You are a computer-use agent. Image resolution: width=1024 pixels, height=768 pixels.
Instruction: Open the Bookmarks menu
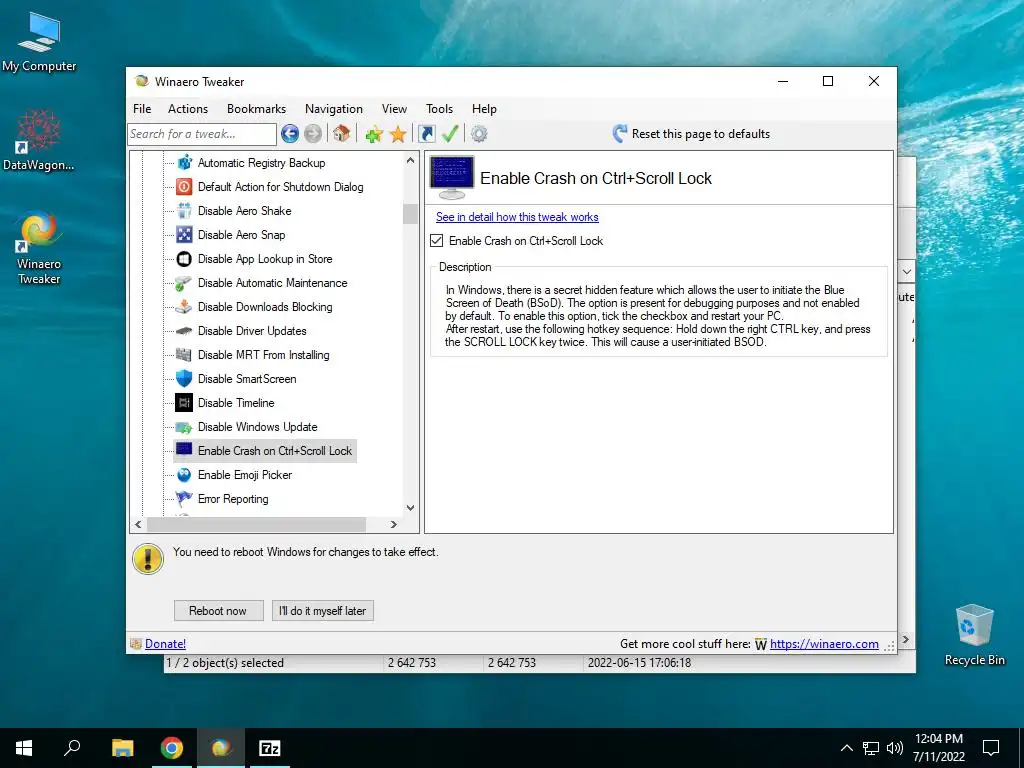[x=257, y=109]
